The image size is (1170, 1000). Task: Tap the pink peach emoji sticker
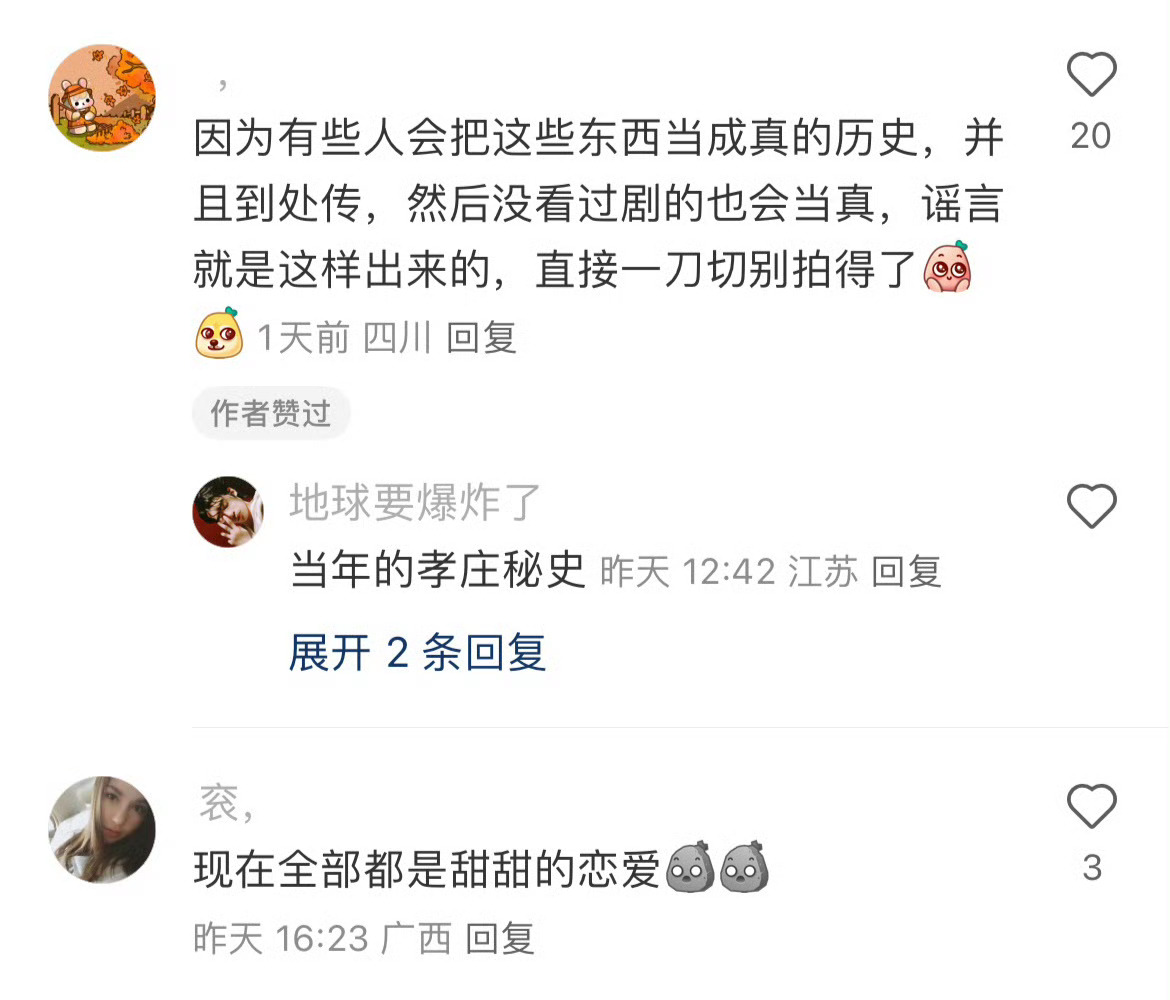pyautogui.click(x=948, y=266)
